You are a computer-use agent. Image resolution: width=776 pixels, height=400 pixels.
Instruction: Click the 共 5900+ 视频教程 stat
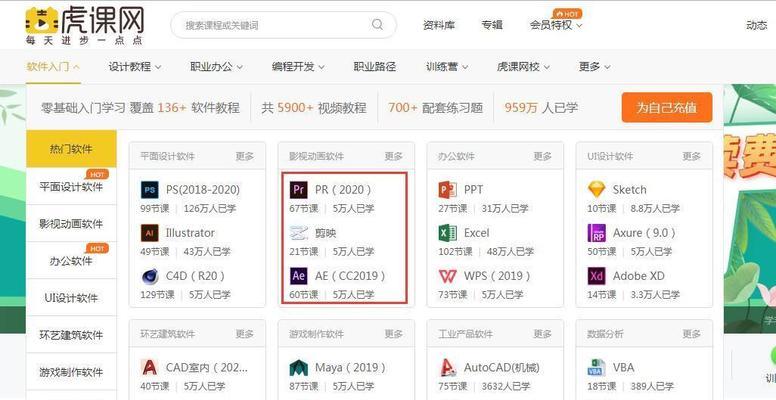pos(314,107)
